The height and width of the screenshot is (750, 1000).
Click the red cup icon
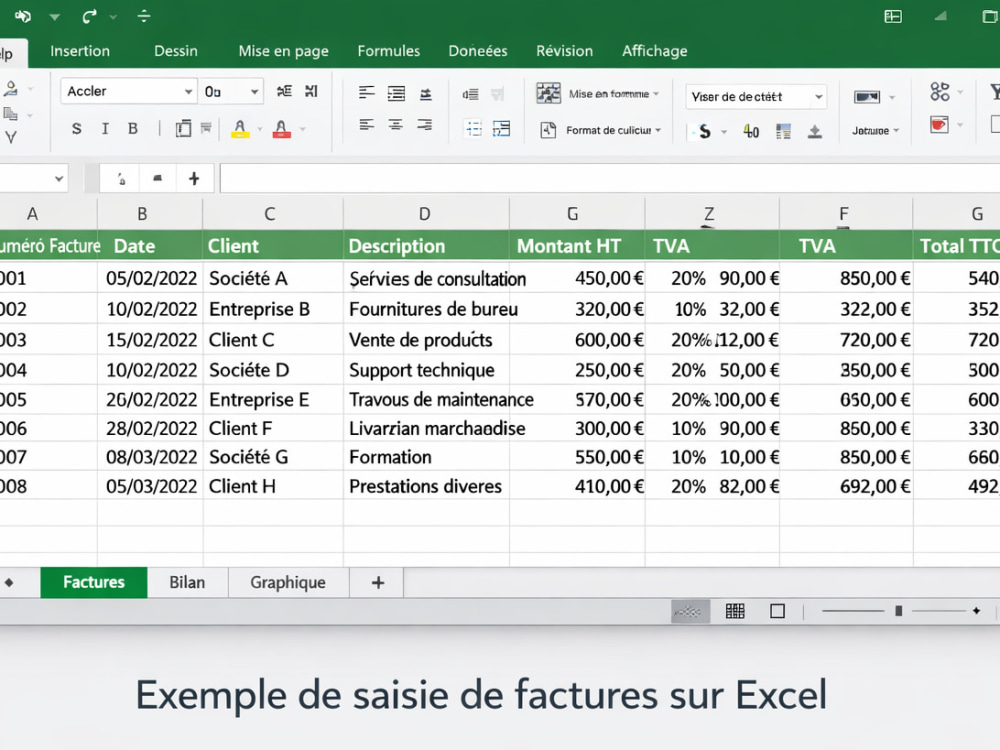[939, 124]
